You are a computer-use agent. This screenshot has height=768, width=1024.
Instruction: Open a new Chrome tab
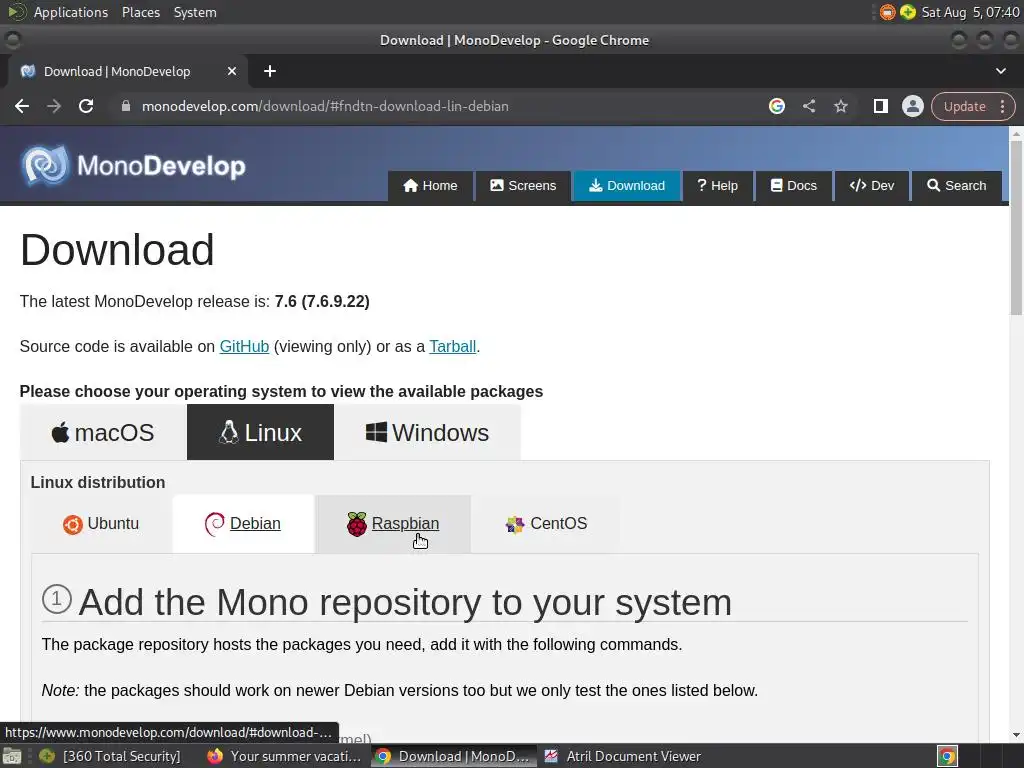pyautogui.click(x=270, y=71)
